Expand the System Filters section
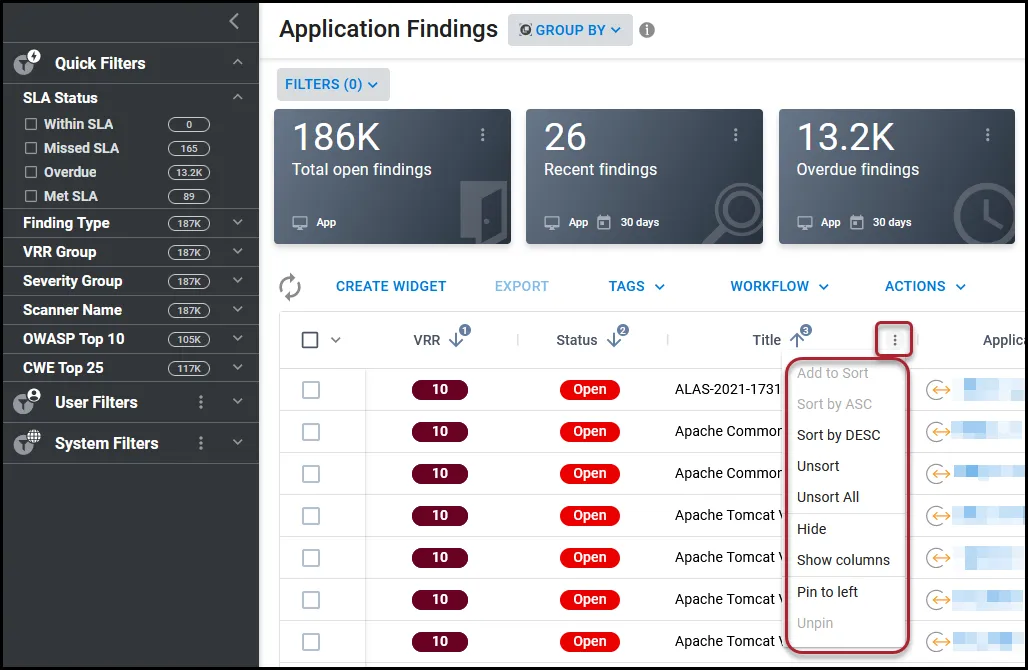The width and height of the screenshot is (1028, 670). click(238, 443)
